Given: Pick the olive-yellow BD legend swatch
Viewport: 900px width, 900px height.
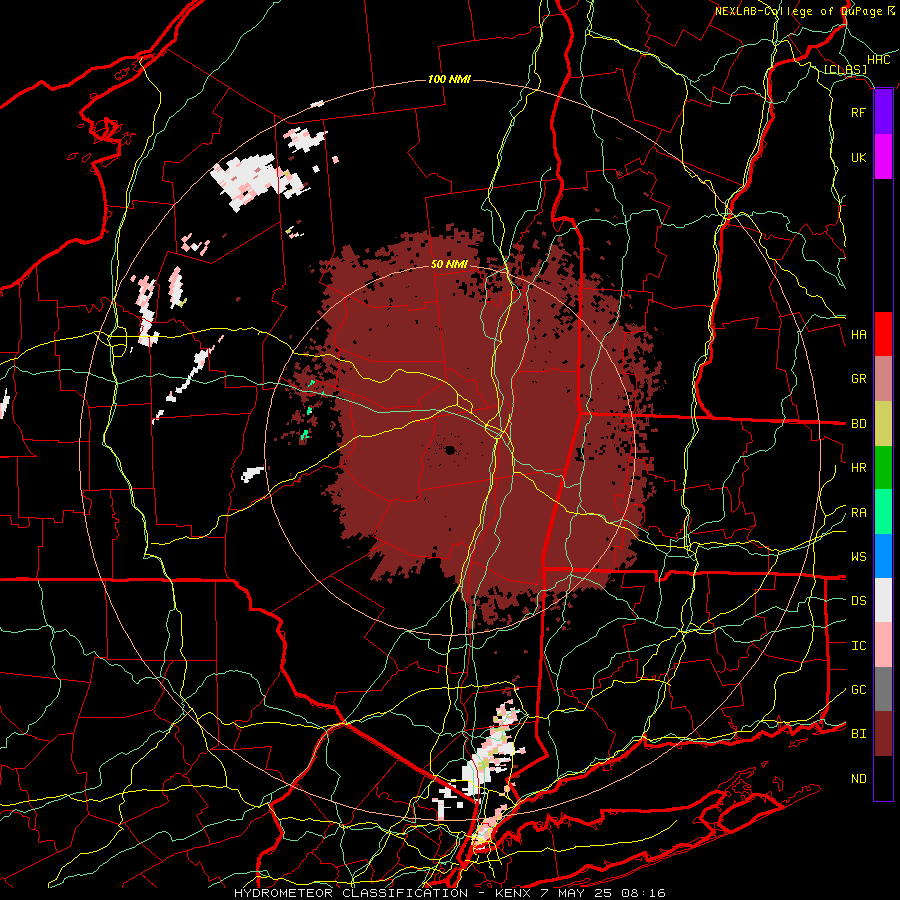Looking at the screenshot, I should [883, 423].
